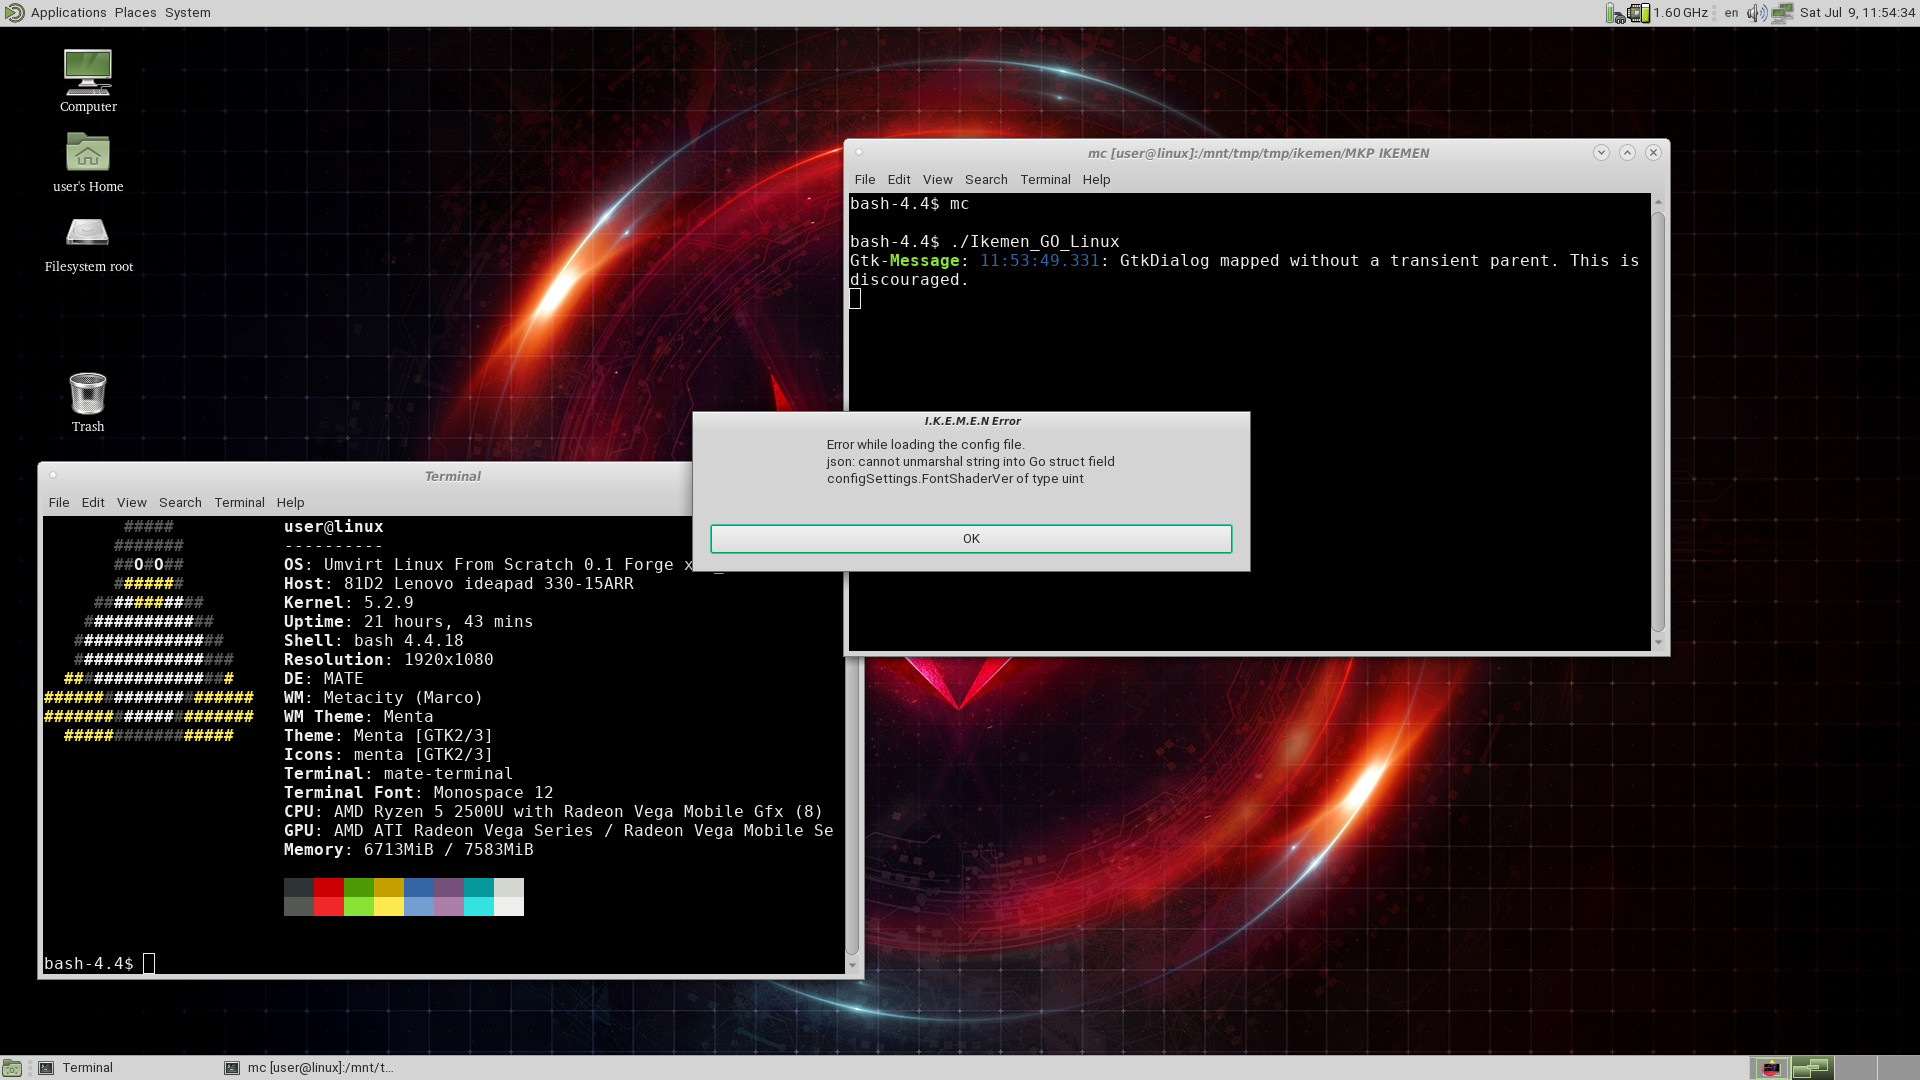Open the Trash desktop icon
This screenshot has height=1080, width=1920.
(88, 394)
